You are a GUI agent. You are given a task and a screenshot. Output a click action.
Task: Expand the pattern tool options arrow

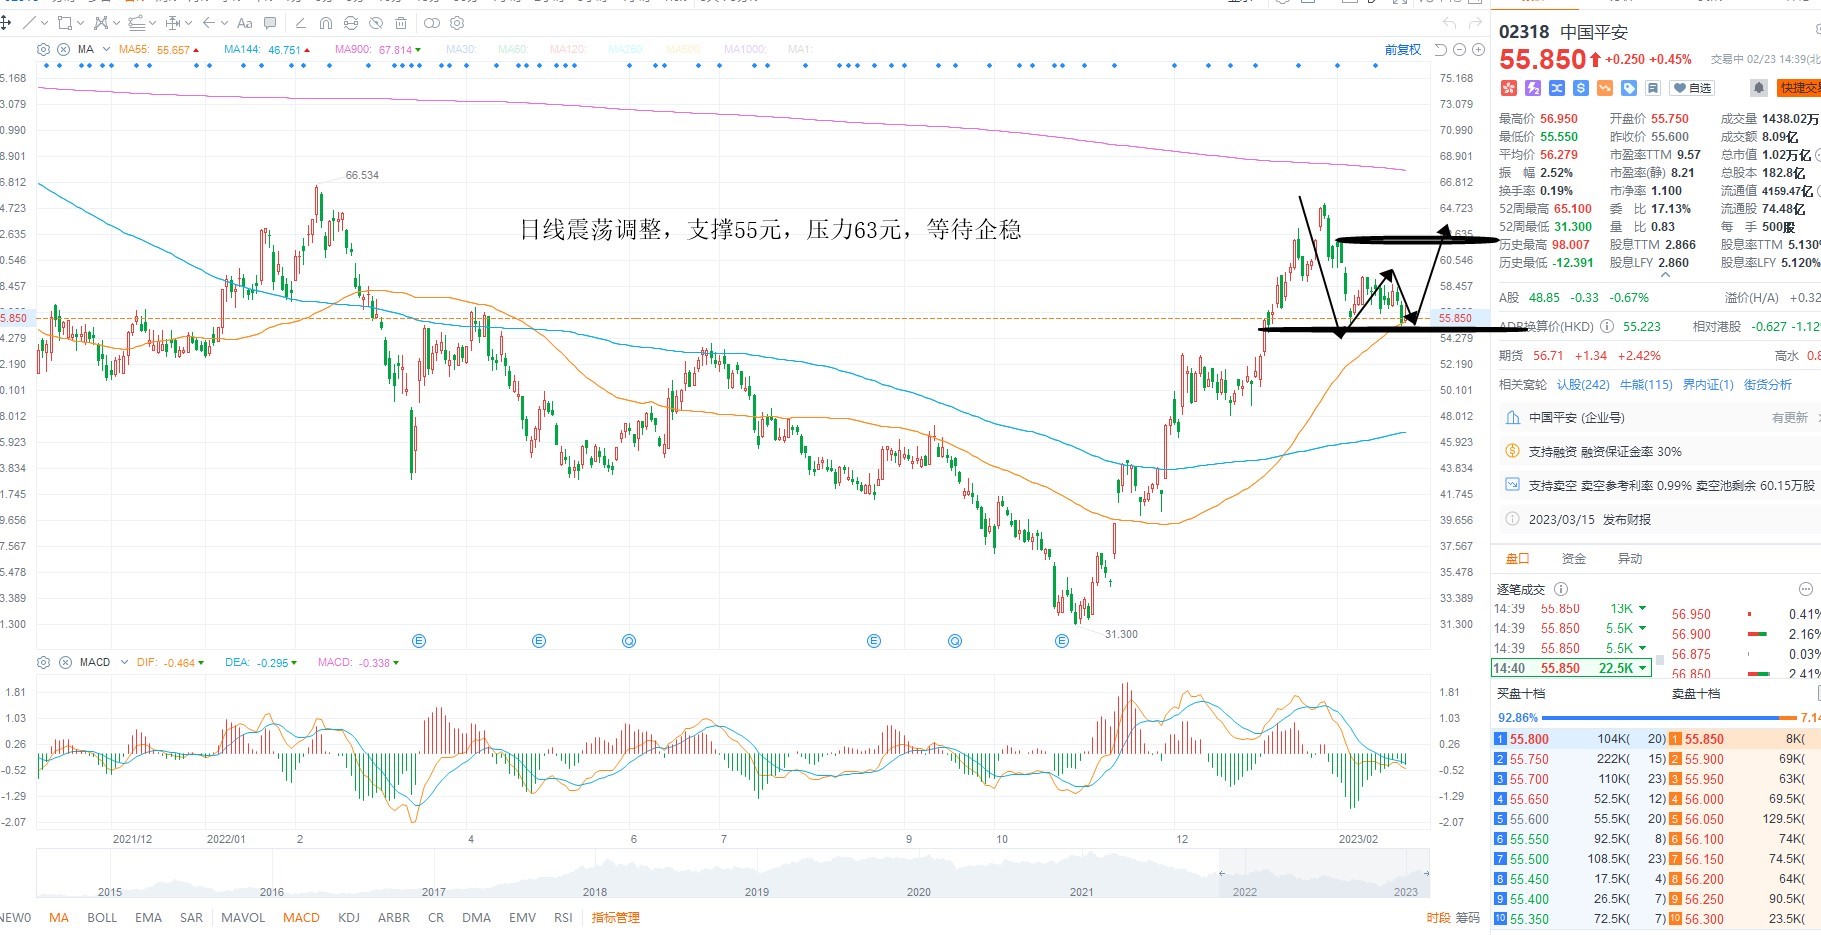116,23
